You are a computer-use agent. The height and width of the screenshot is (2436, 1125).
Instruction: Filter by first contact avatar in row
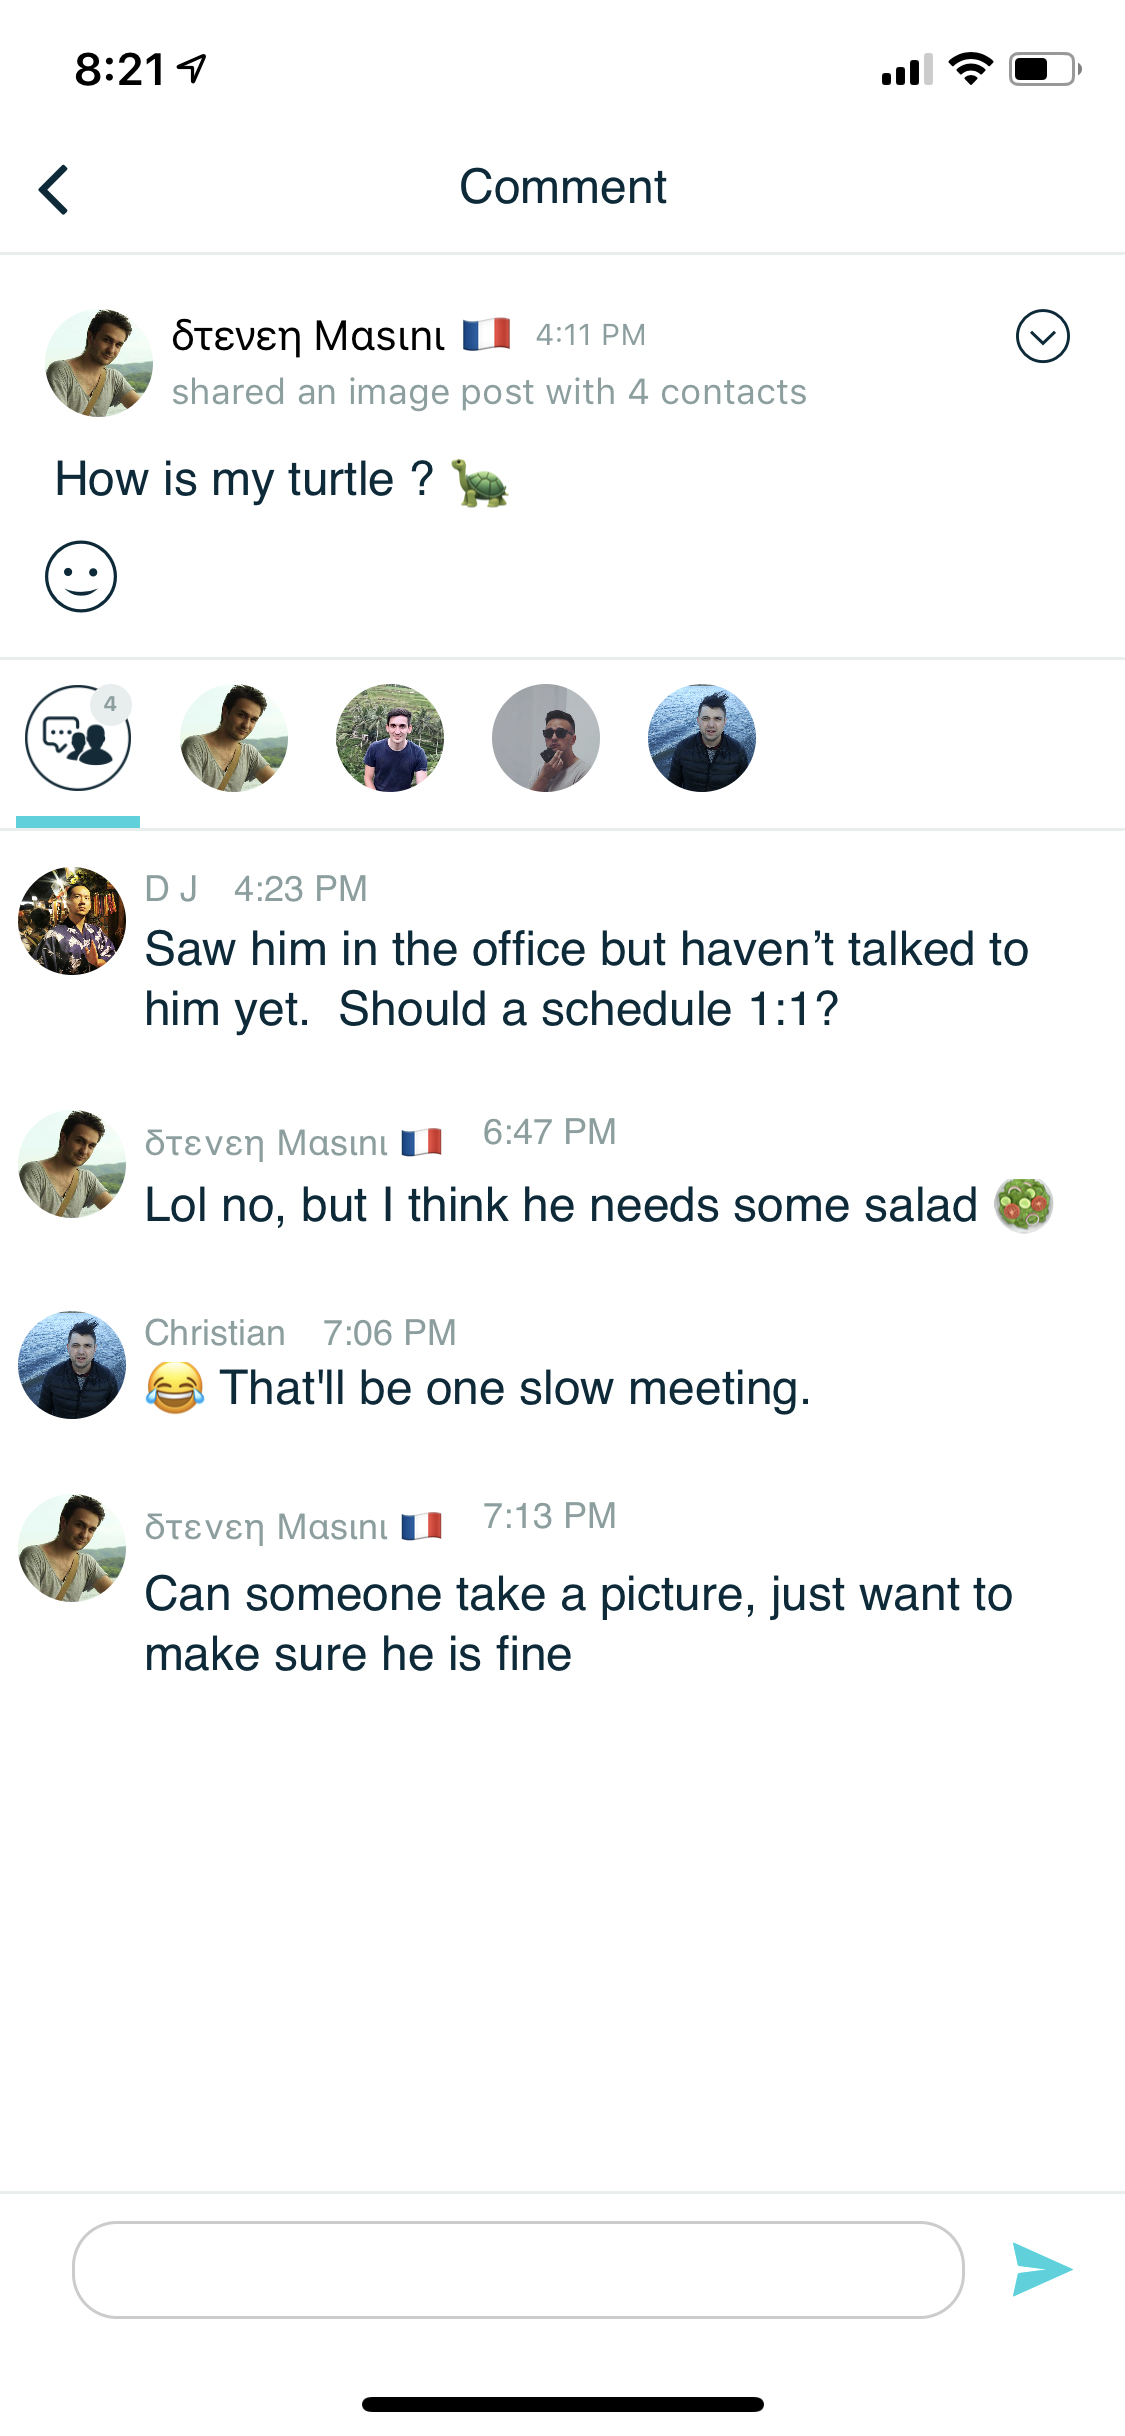[x=234, y=738]
